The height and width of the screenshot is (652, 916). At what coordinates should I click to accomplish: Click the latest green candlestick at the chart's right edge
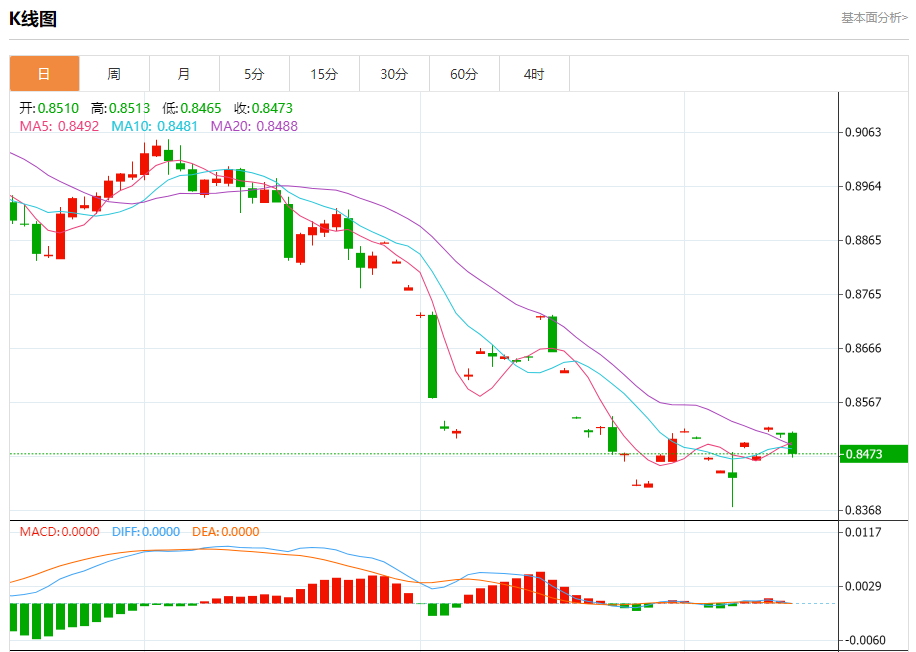click(x=792, y=443)
